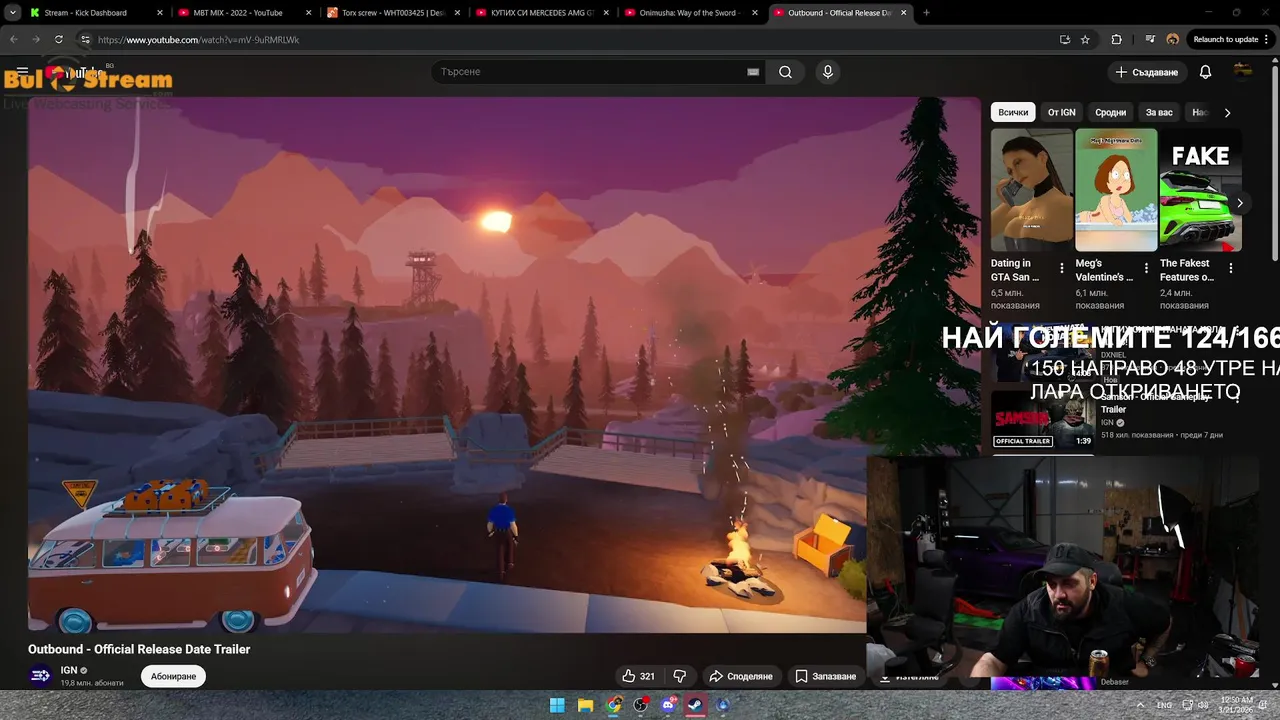This screenshot has width=1280, height=720.
Task: Click the Споделяне share button
Action: (741, 676)
